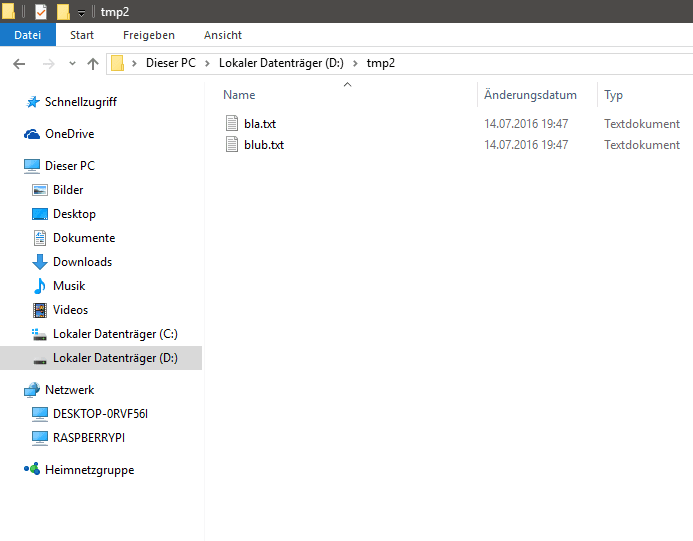Click bla.txt modification date 14.07.2016 19:47

tap(526, 124)
